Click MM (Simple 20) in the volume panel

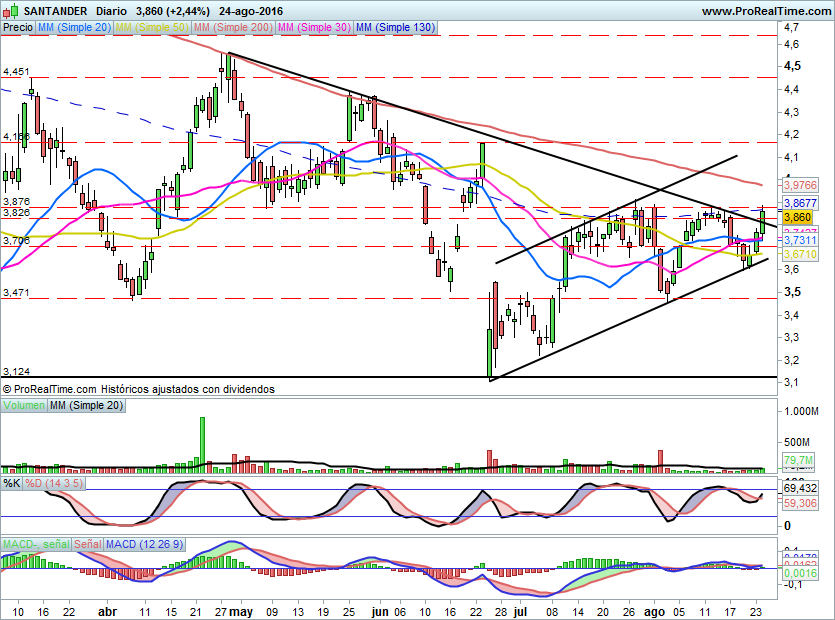click(86, 405)
